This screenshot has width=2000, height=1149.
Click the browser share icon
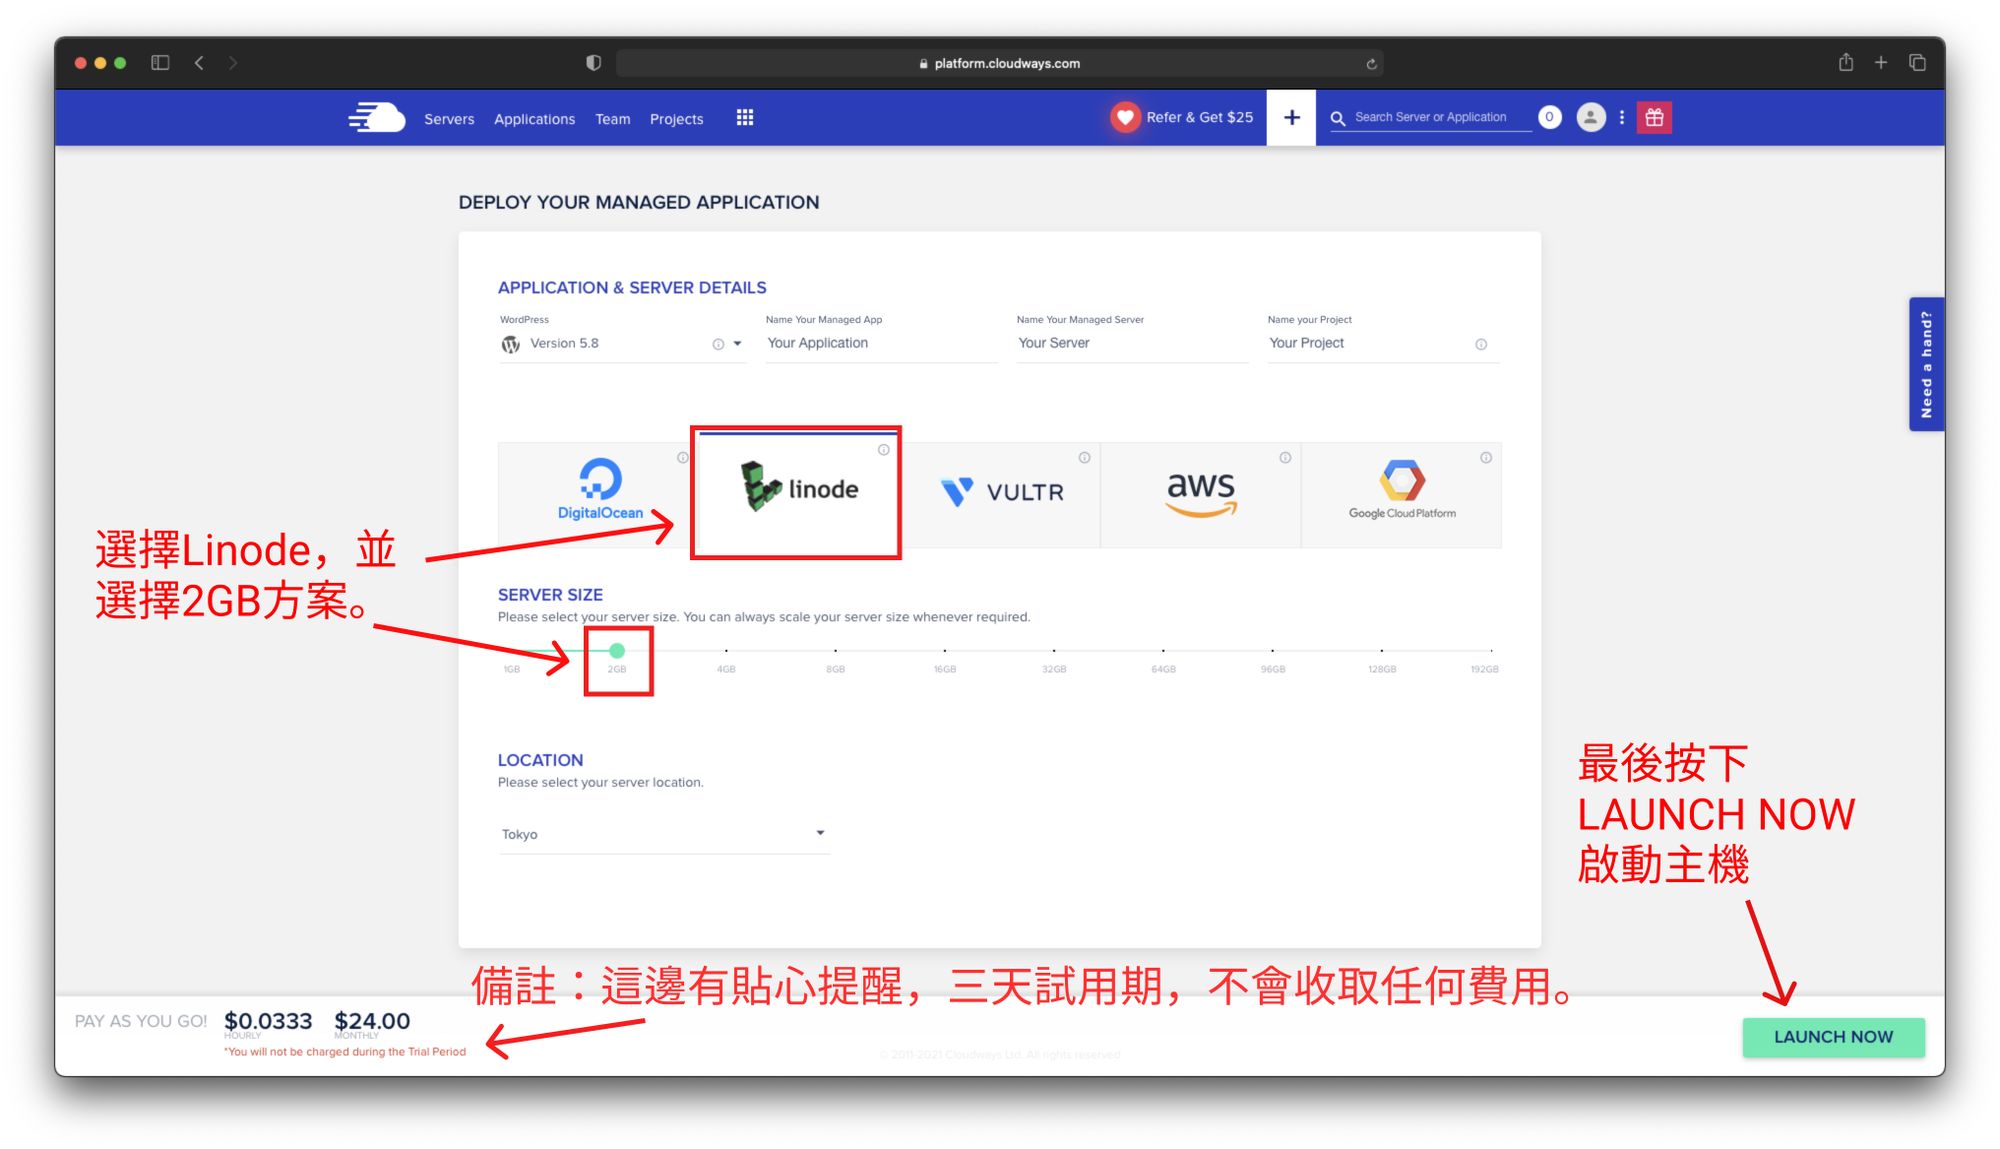[x=1845, y=62]
